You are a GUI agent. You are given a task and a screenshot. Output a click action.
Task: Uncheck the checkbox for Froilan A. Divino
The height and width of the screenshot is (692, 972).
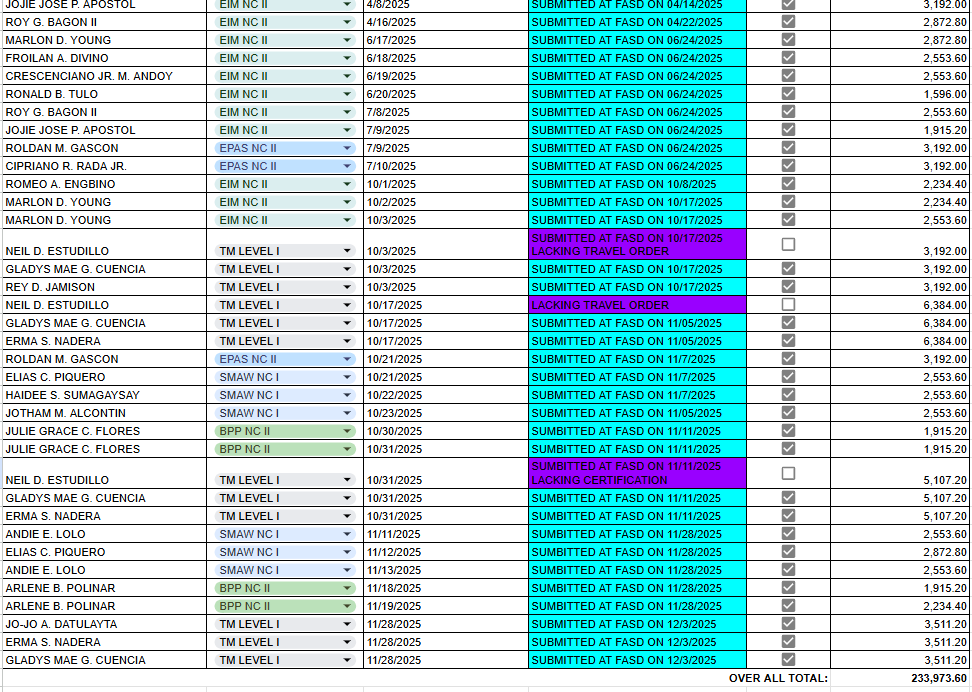pyautogui.click(x=788, y=57)
